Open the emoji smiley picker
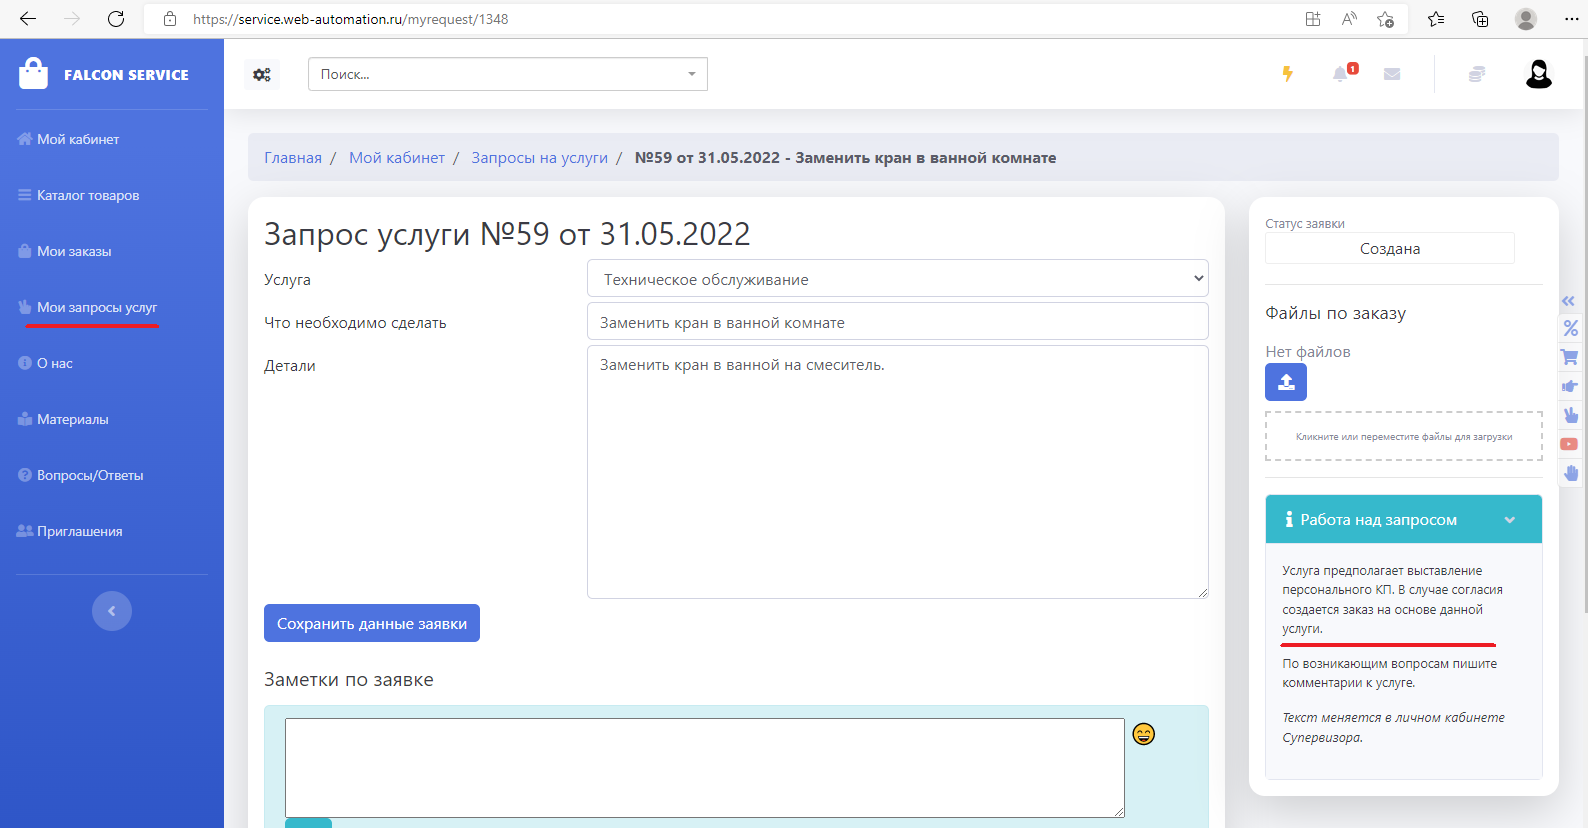The height and width of the screenshot is (828, 1588). click(1144, 734)
